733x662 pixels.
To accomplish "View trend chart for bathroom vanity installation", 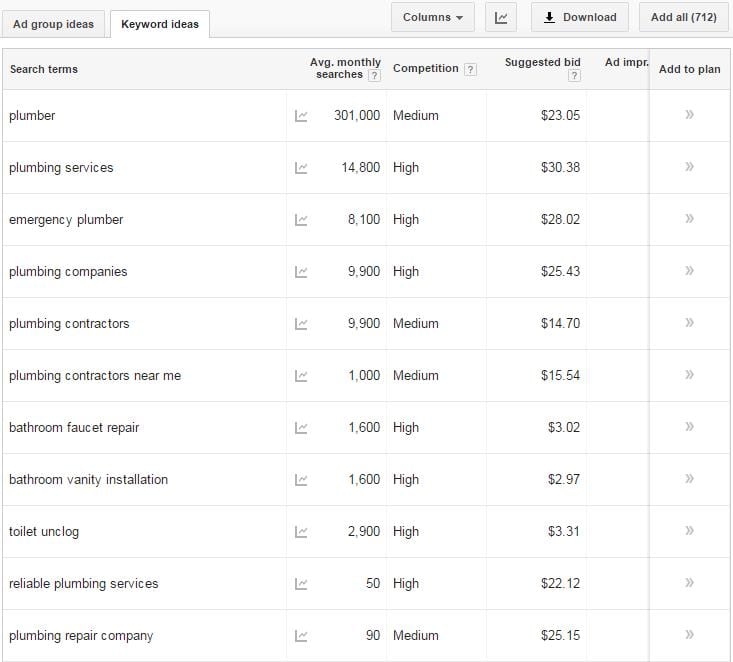I will (x=301, y=480).
